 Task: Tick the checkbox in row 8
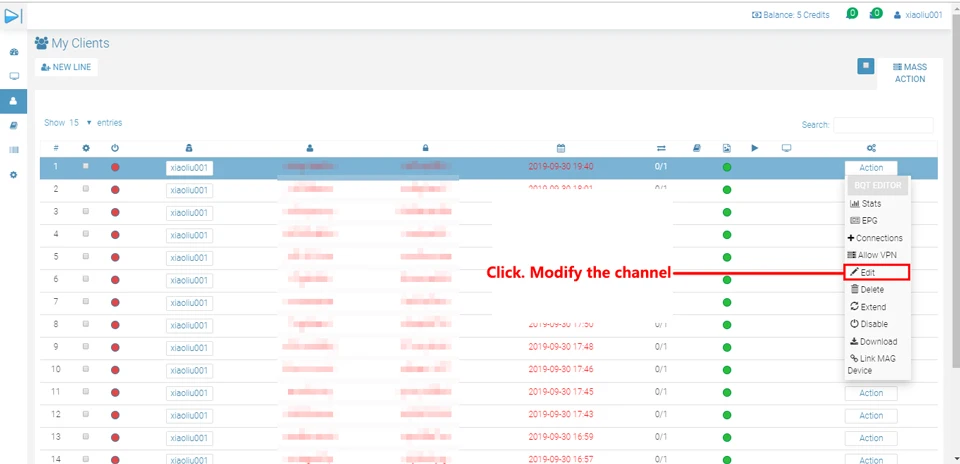coord(86,324)
